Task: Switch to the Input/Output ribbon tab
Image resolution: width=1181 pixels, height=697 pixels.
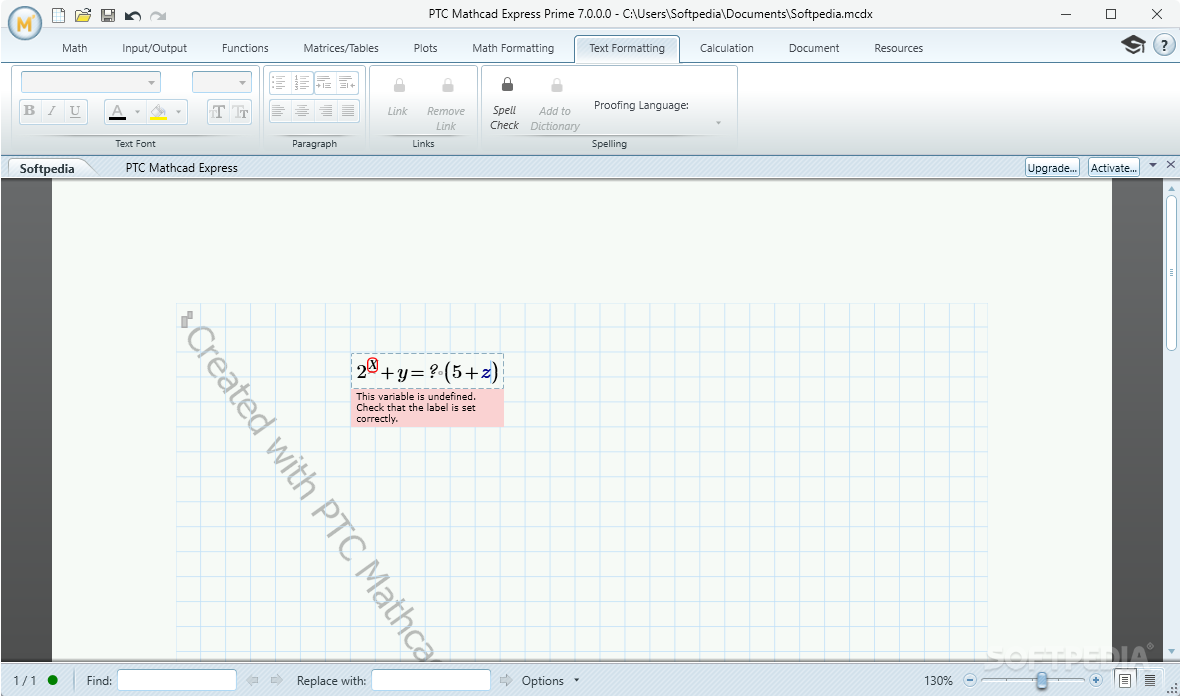Action: pos(154,48)
